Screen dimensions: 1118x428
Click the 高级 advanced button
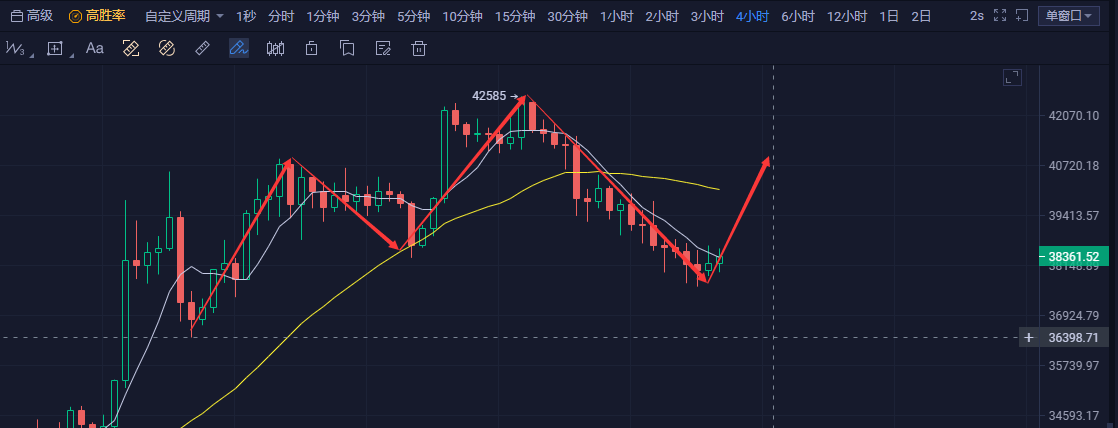(x=32, y=16)
